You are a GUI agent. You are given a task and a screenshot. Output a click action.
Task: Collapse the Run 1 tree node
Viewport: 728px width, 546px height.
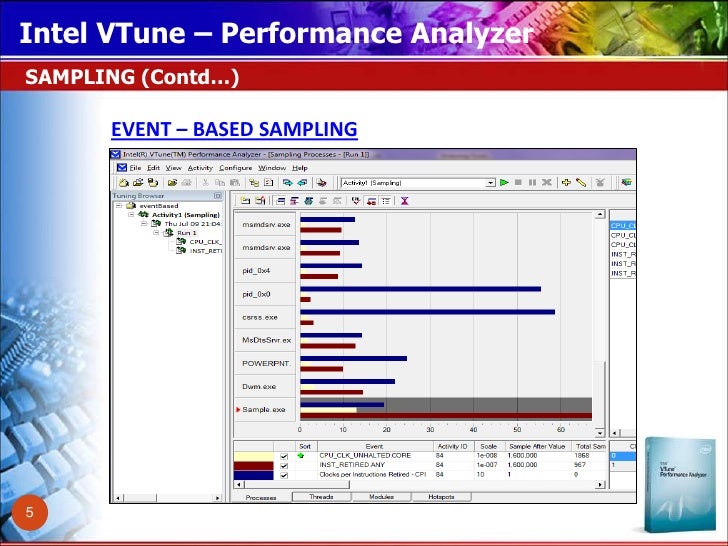click(156, 232)
